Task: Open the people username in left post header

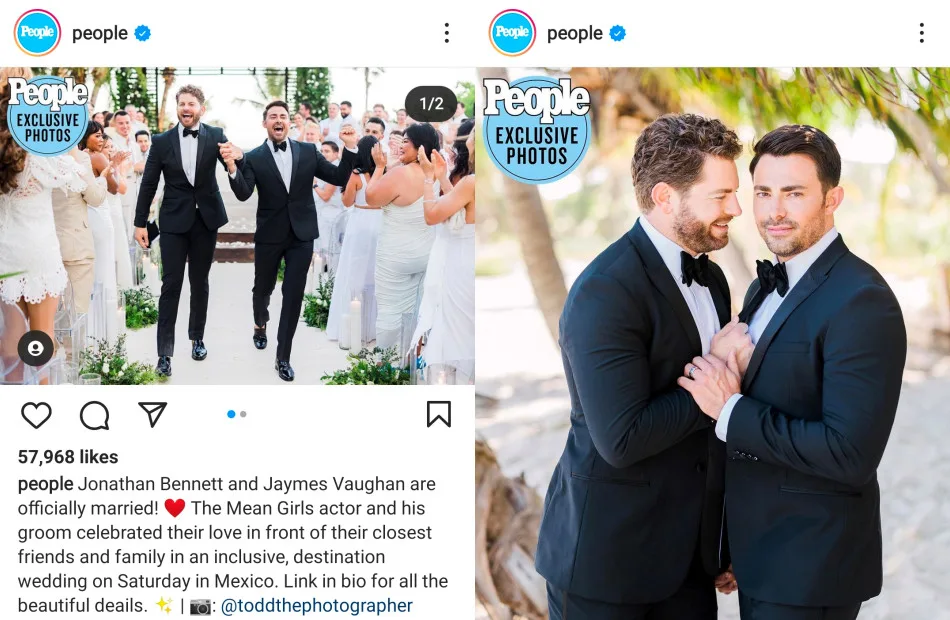Action: [100, 33]
